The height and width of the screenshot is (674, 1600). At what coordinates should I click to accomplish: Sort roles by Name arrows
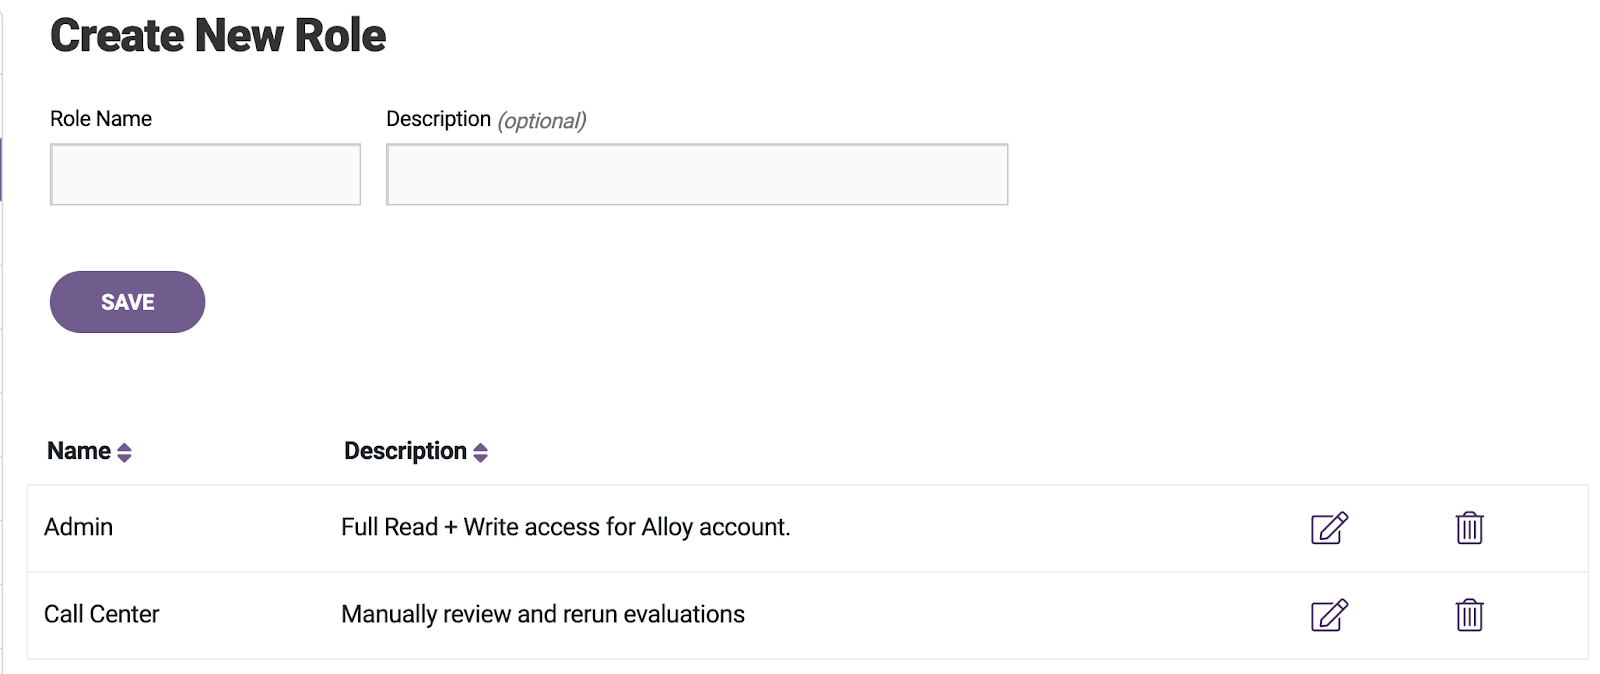coord(124,453)
